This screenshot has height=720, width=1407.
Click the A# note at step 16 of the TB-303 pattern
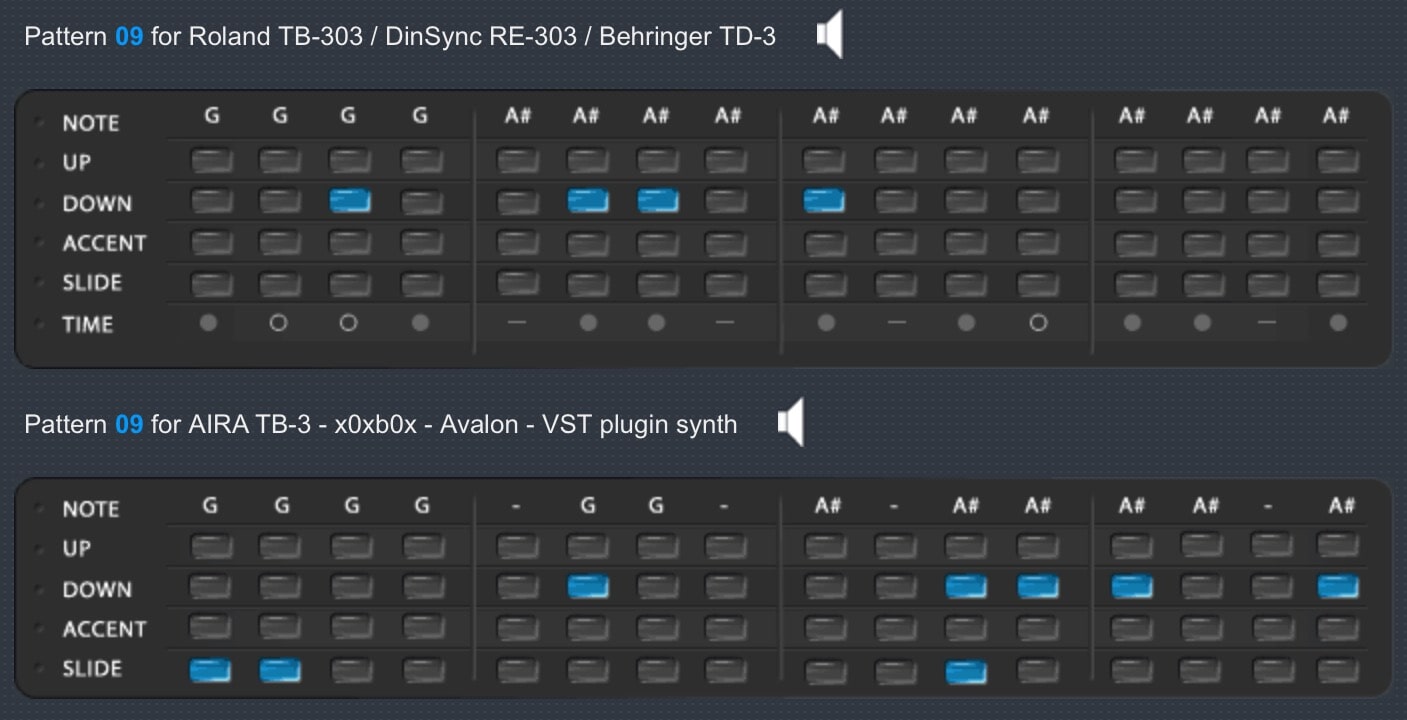point(1336,116)
